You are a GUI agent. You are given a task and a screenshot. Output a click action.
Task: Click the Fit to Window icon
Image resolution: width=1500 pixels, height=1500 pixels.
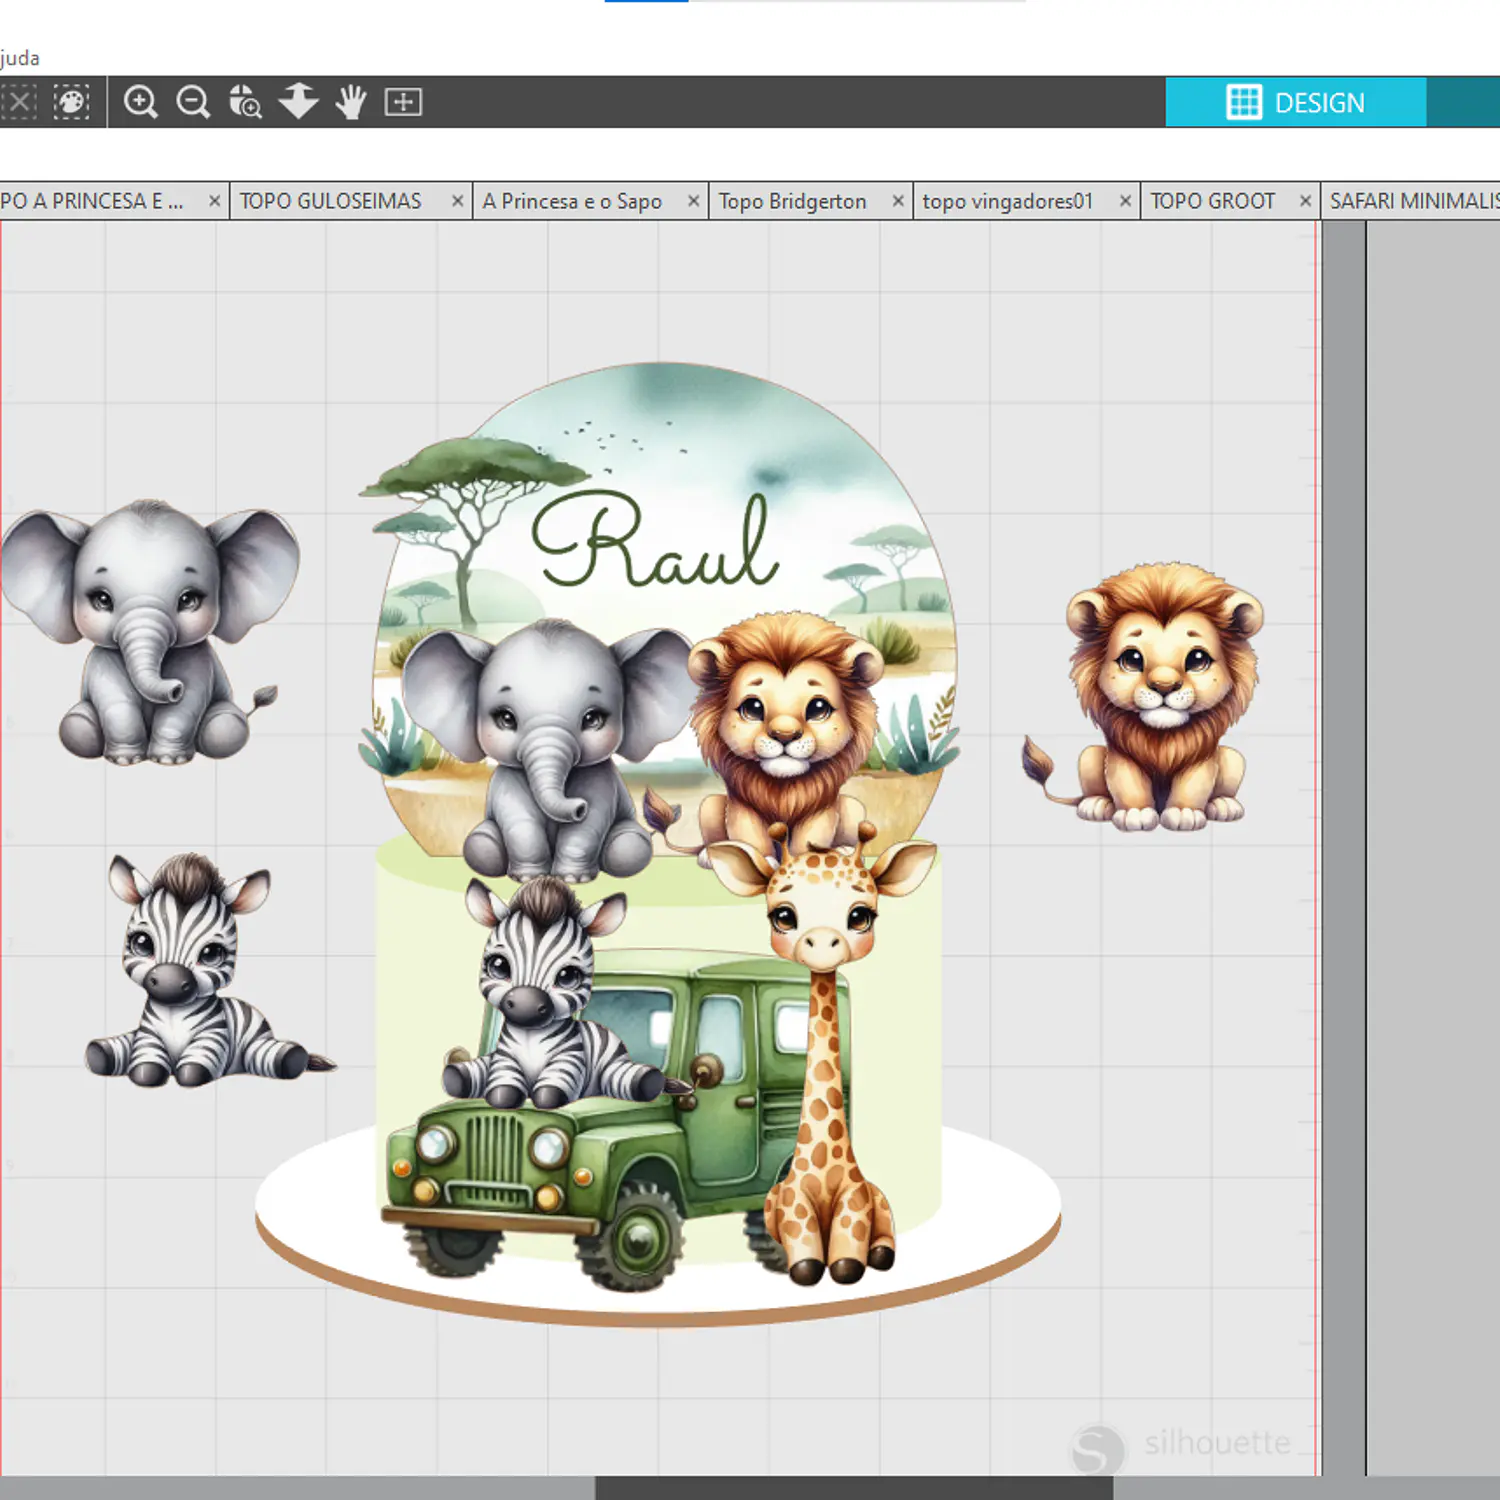coord(403,102)
